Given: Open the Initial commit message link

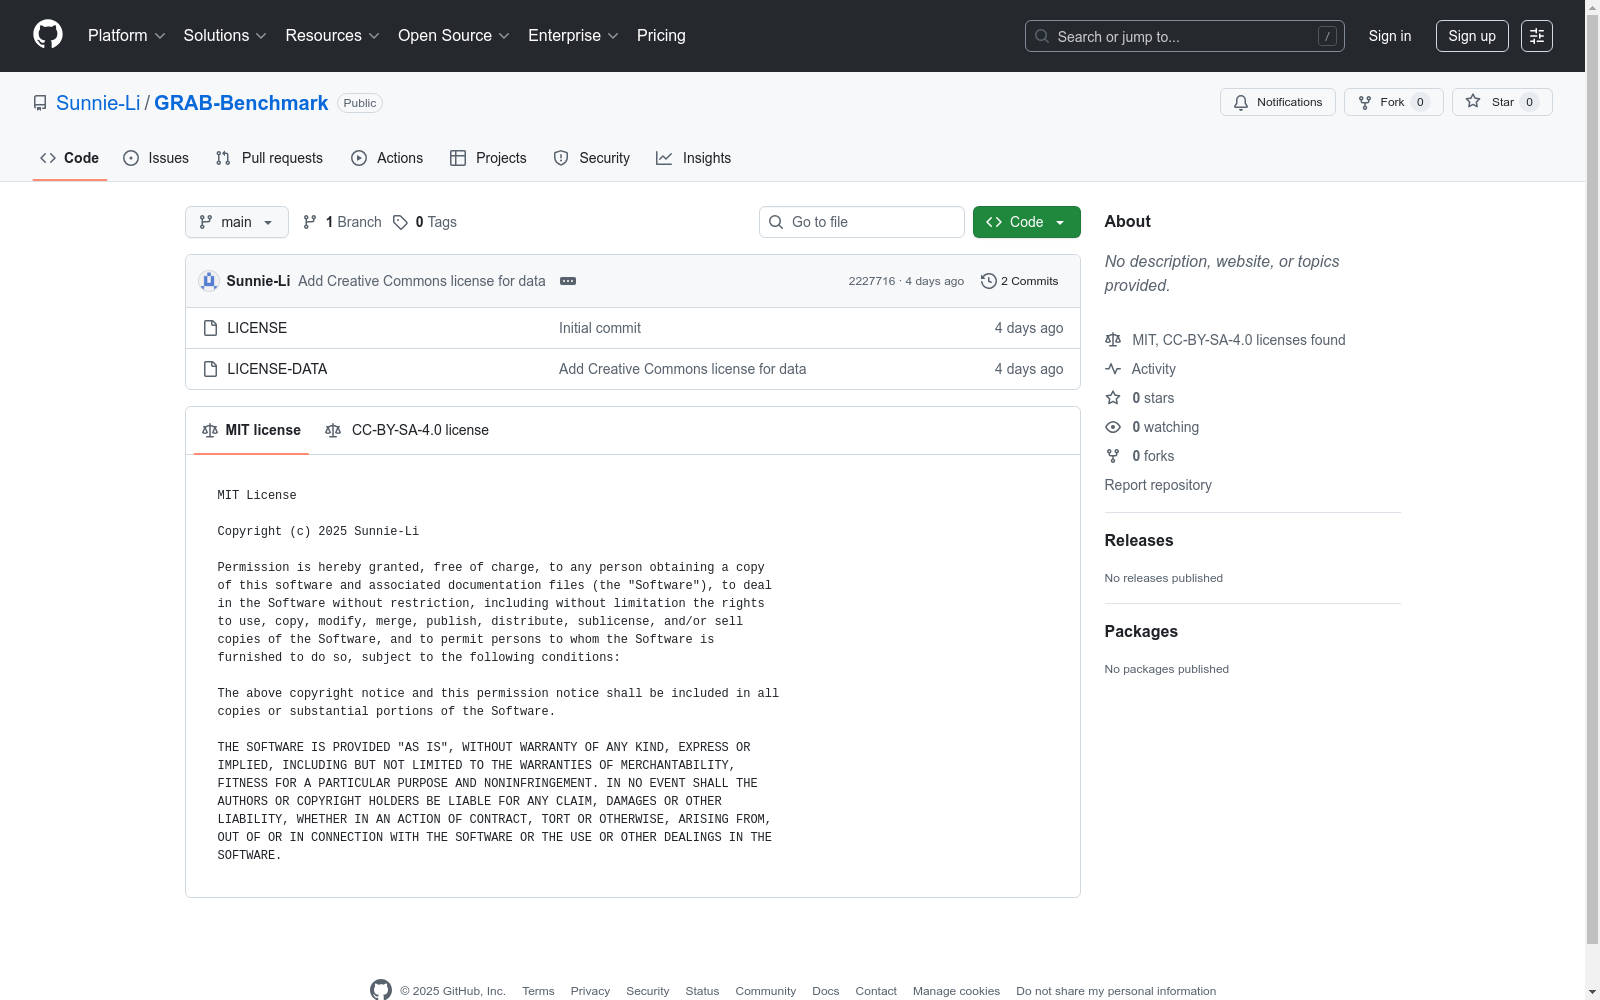Looking at the screenshot, I should [x=600, y=328].
